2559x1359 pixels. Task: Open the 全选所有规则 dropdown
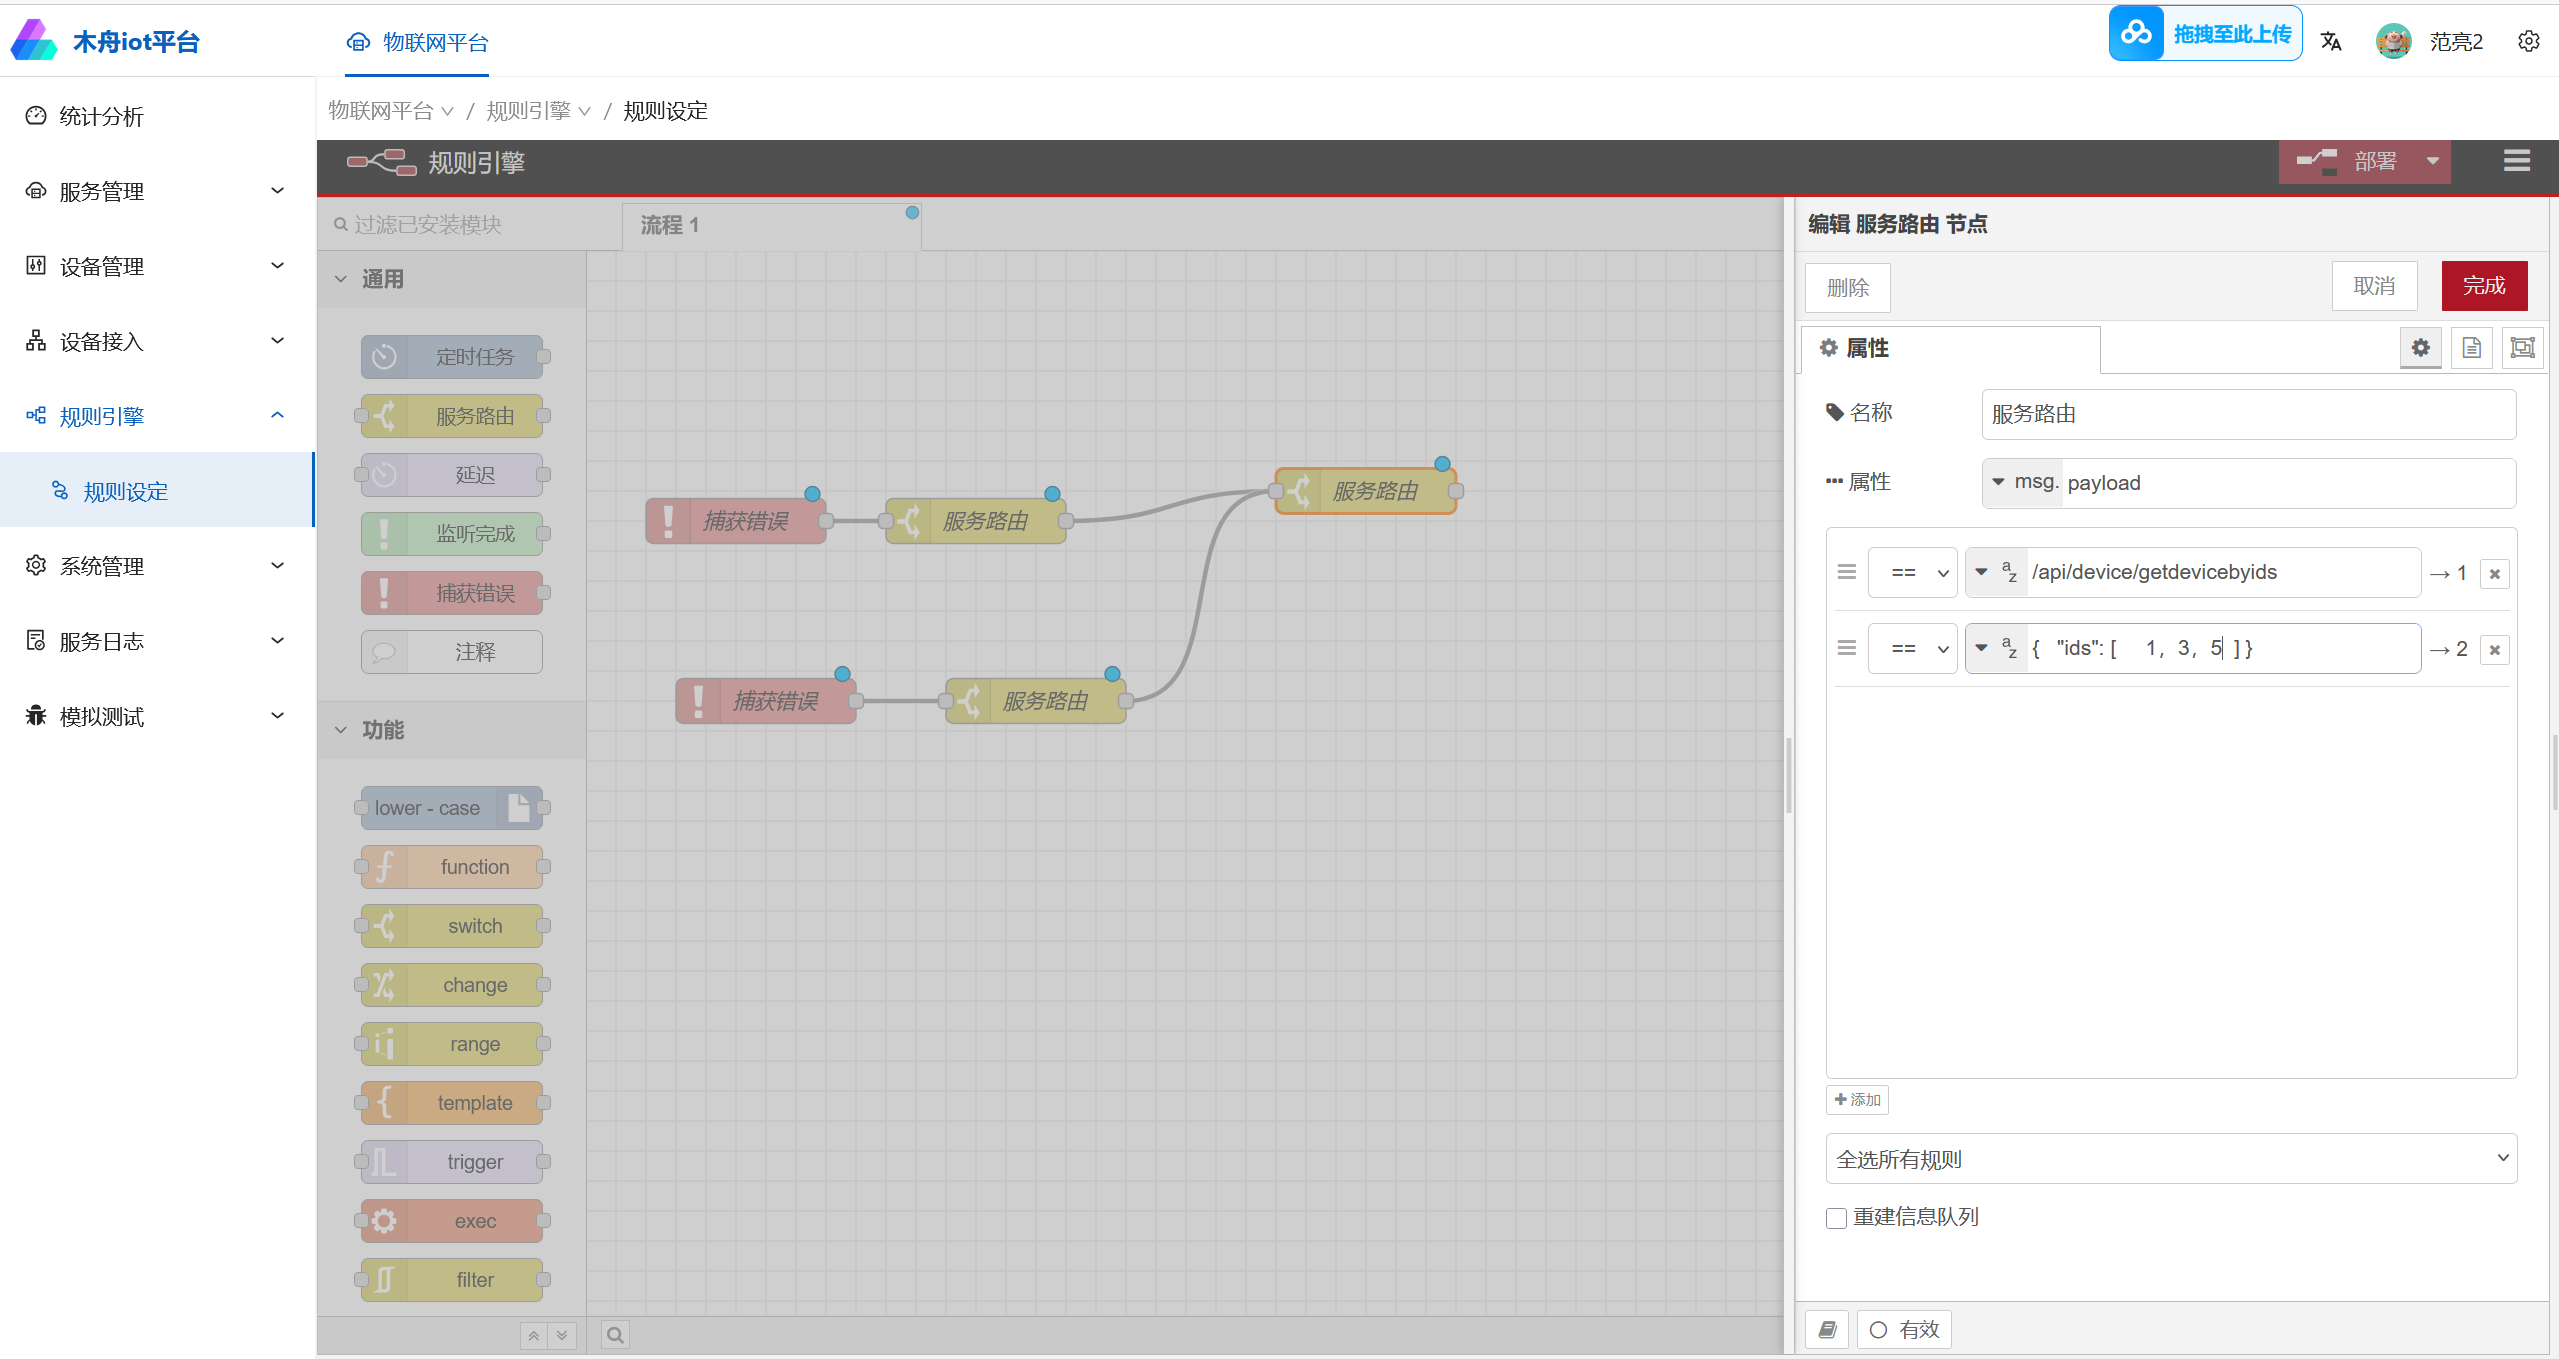click(x=2170, y=1158)
